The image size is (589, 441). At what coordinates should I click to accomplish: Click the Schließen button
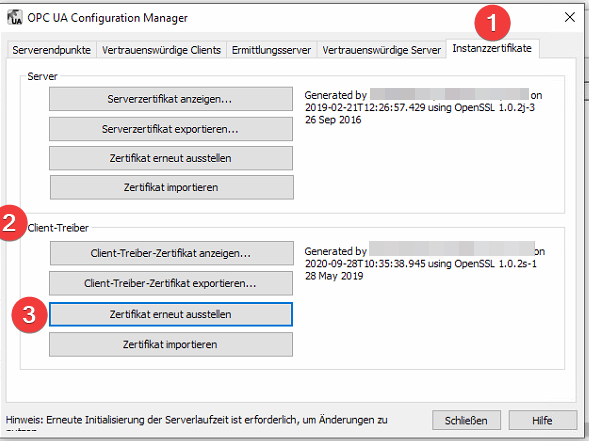pyautogui.click(x=466, y=420)
